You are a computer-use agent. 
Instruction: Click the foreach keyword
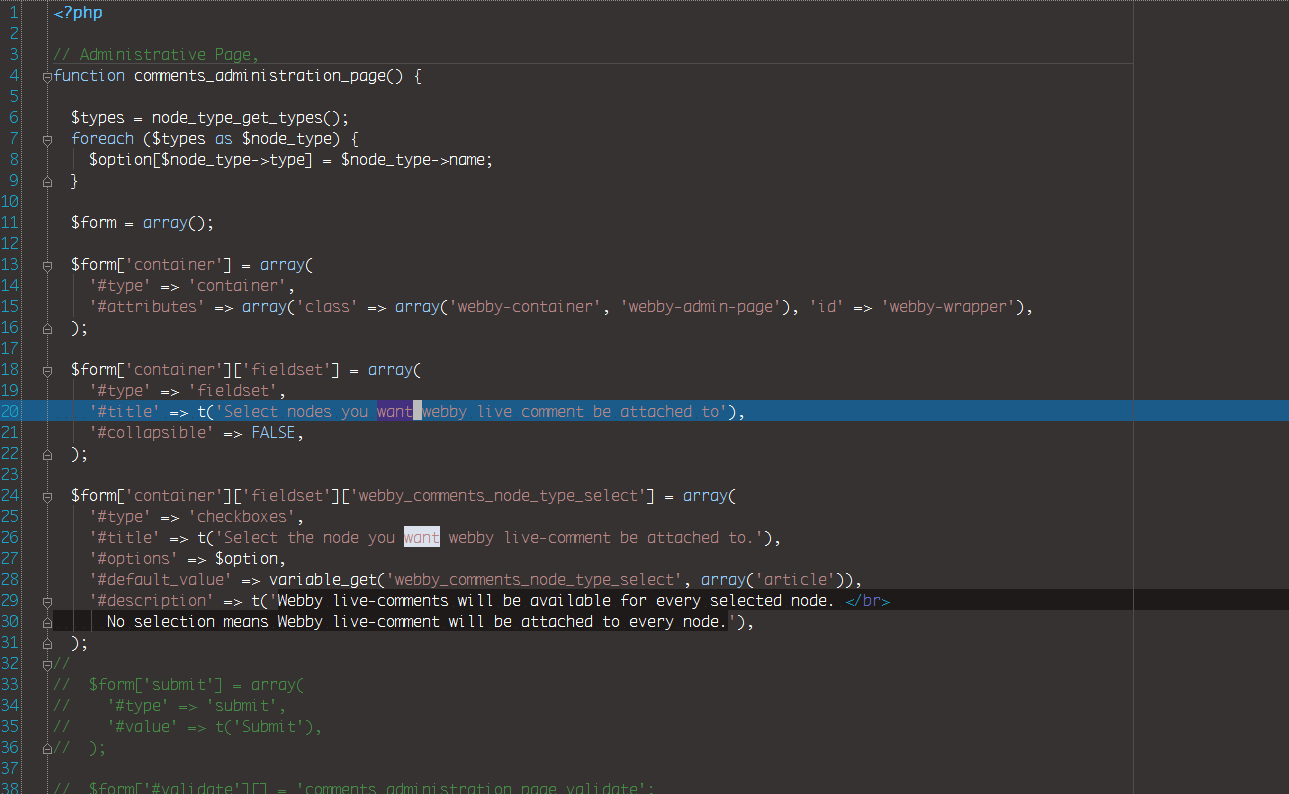click(x=102, y=139)
